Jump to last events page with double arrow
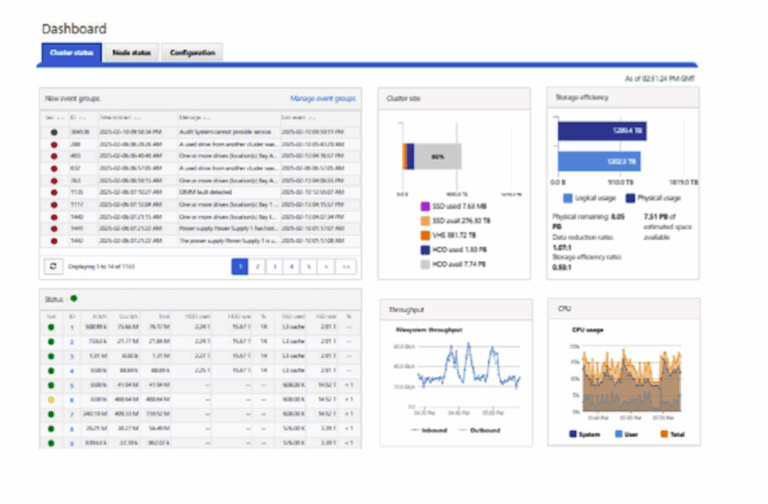 [x=346, y=267]
